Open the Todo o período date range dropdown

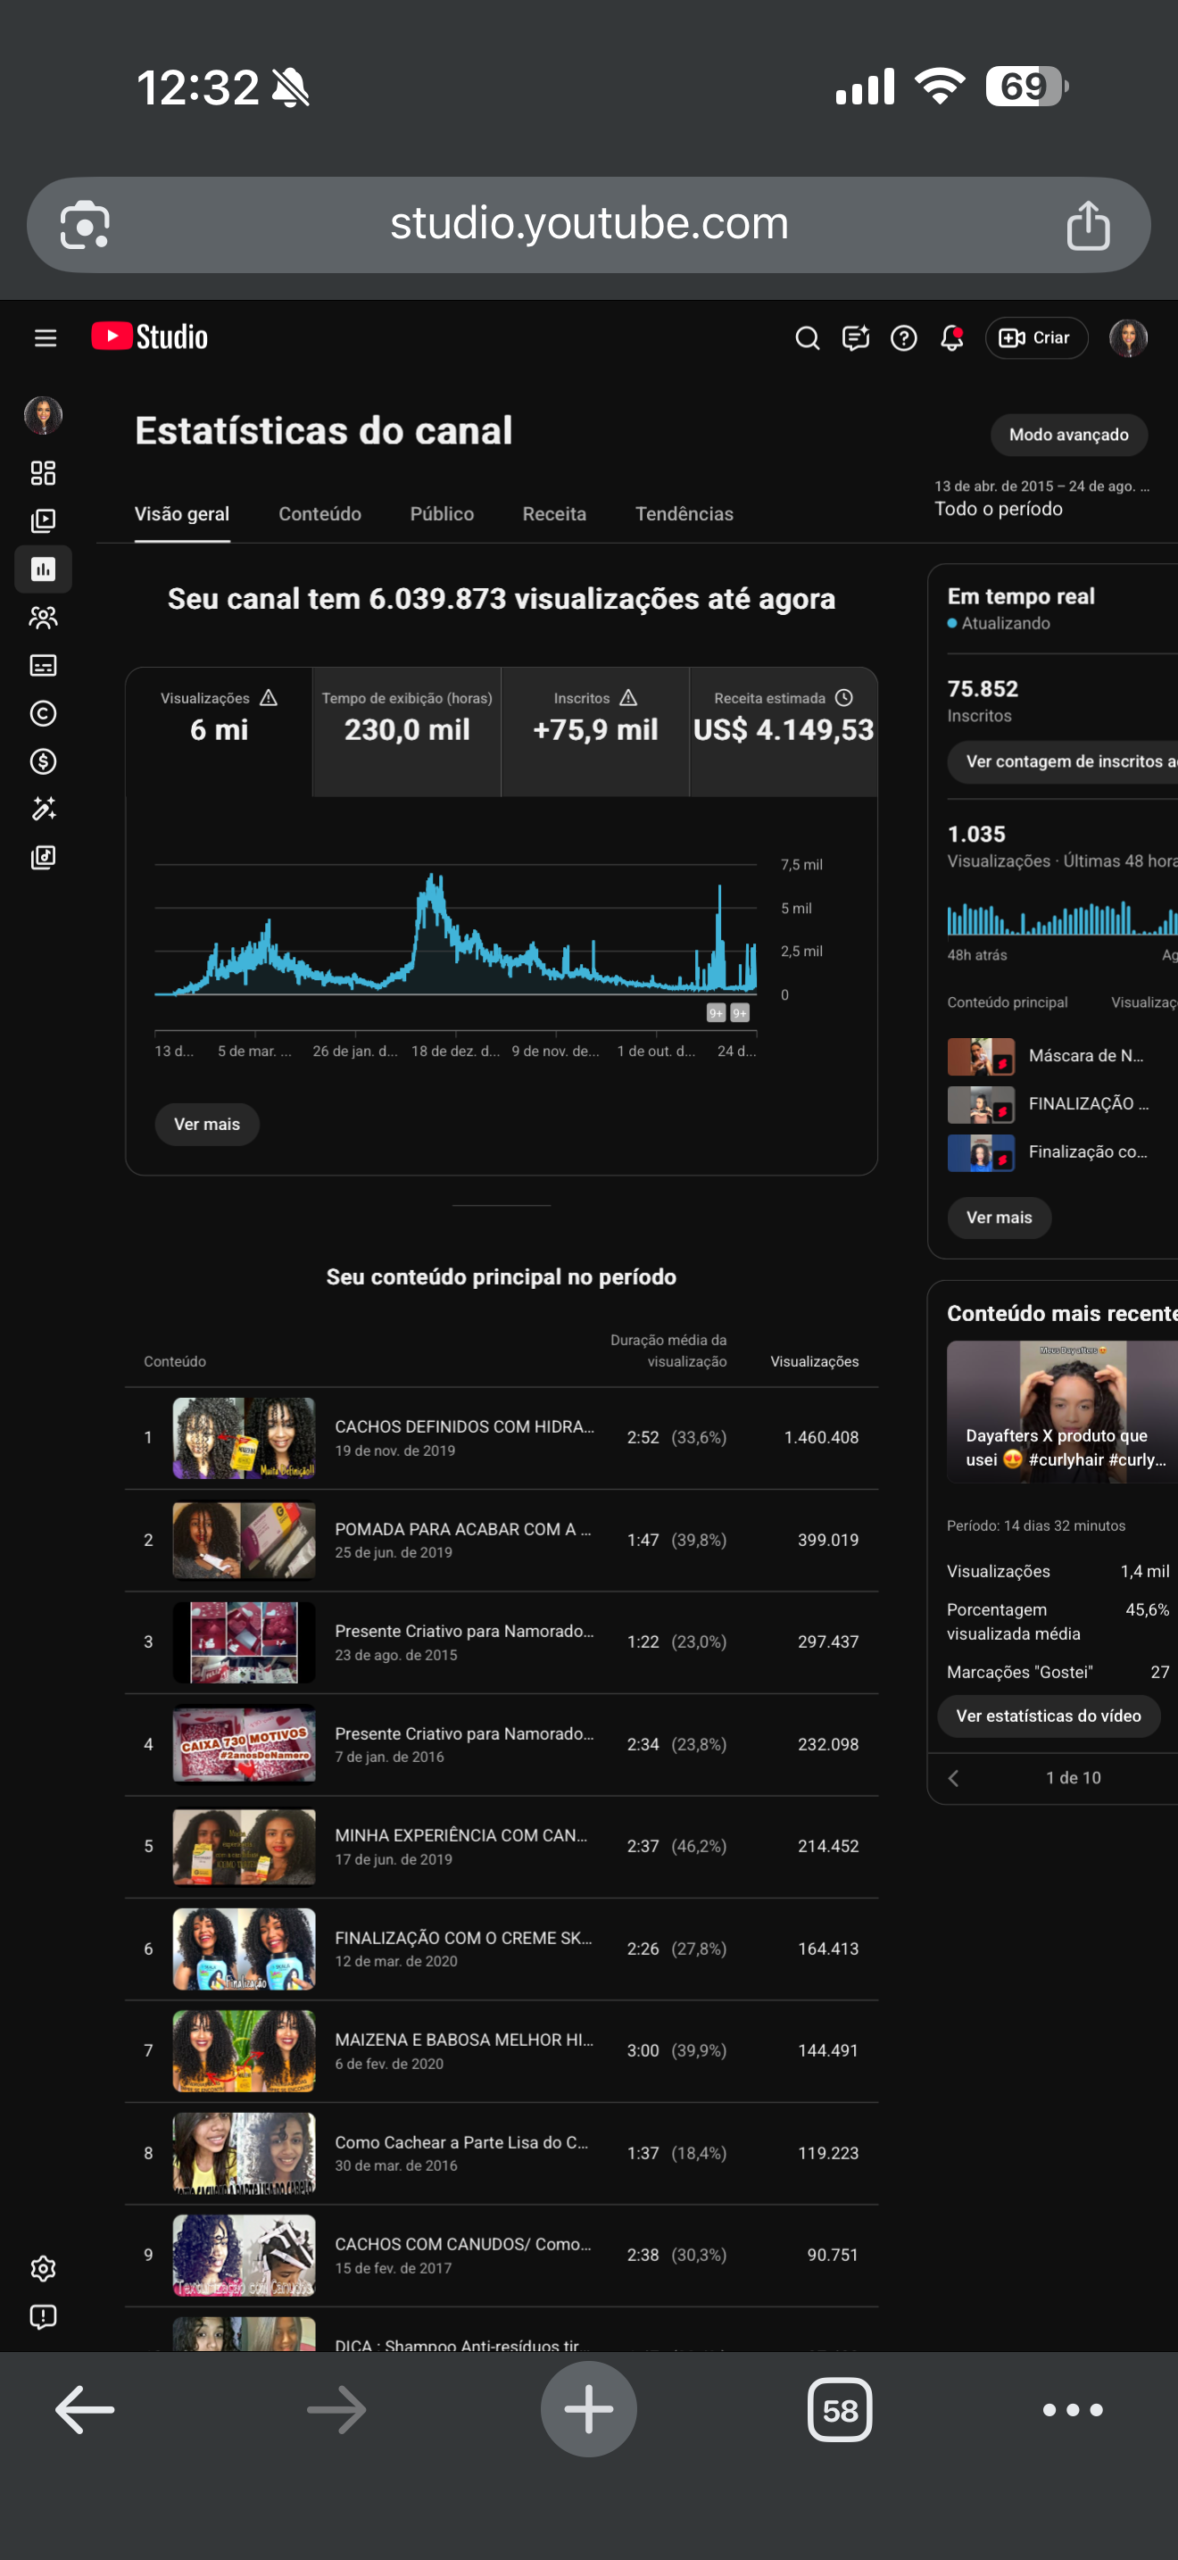point(1042,498)
